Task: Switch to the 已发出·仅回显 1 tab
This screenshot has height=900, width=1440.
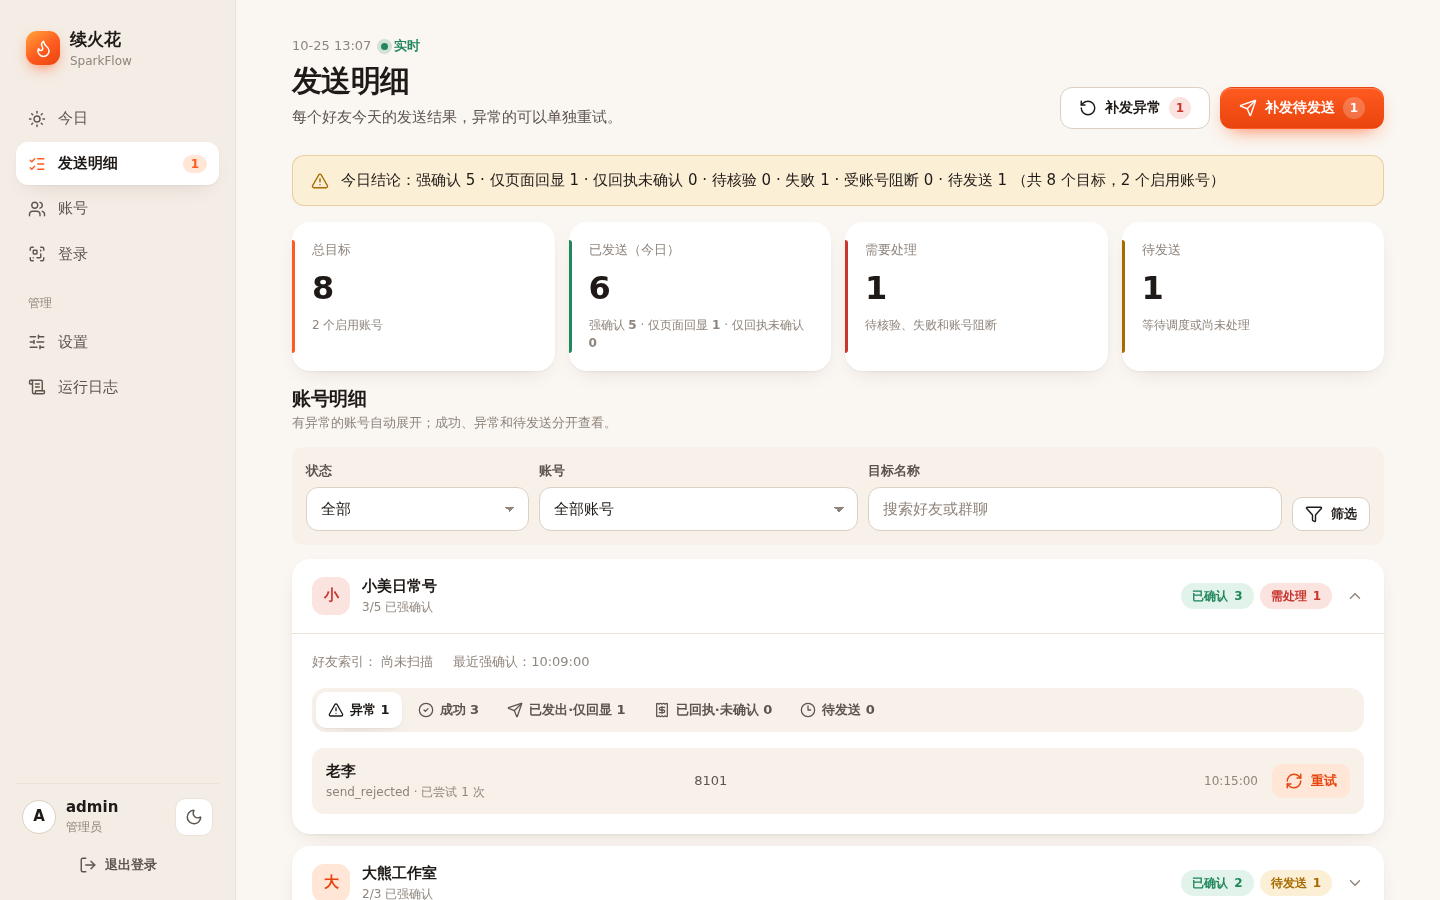Action: pyautogui.click(x=566, y=710)
